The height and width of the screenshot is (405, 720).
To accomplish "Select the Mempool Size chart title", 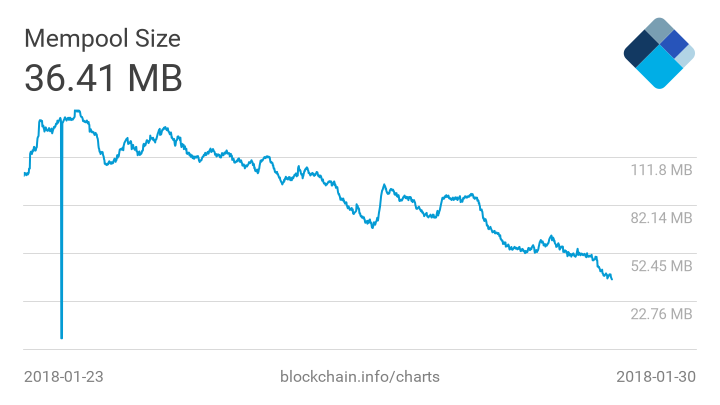I will pos(102,39).
